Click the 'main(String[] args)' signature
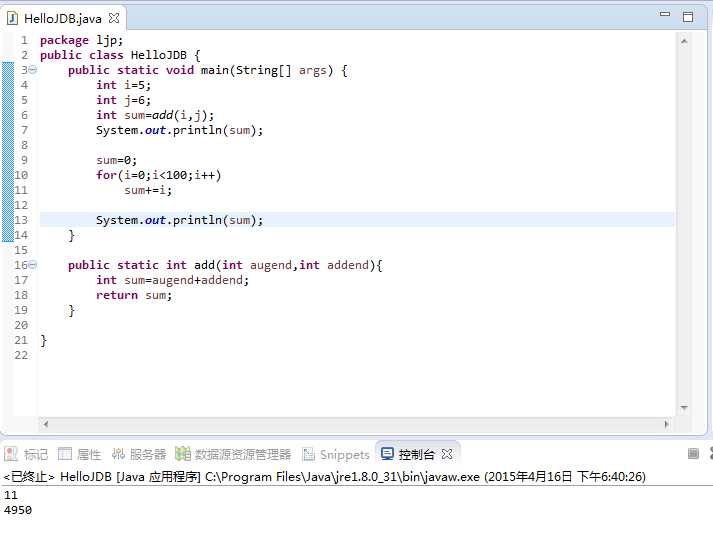 [x=267, y=70]
